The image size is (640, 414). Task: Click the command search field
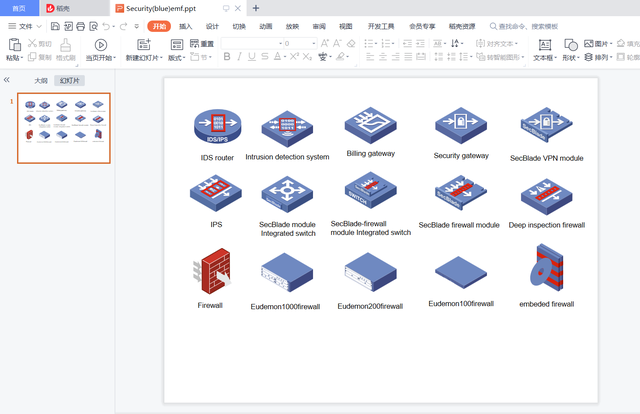[x=524, y=27]
